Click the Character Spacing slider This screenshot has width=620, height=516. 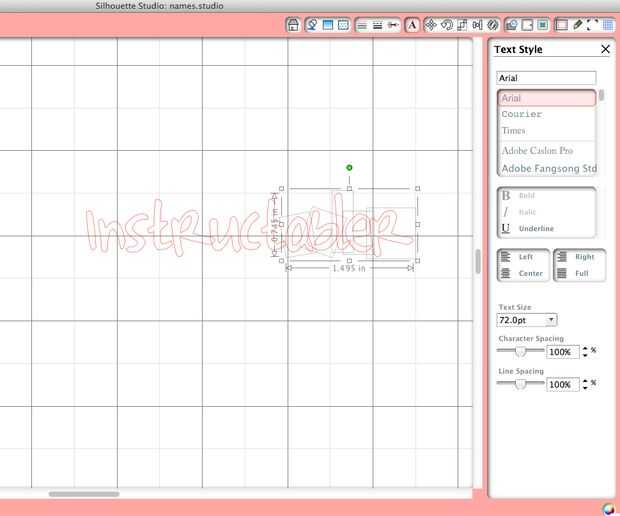click(520, 351)
